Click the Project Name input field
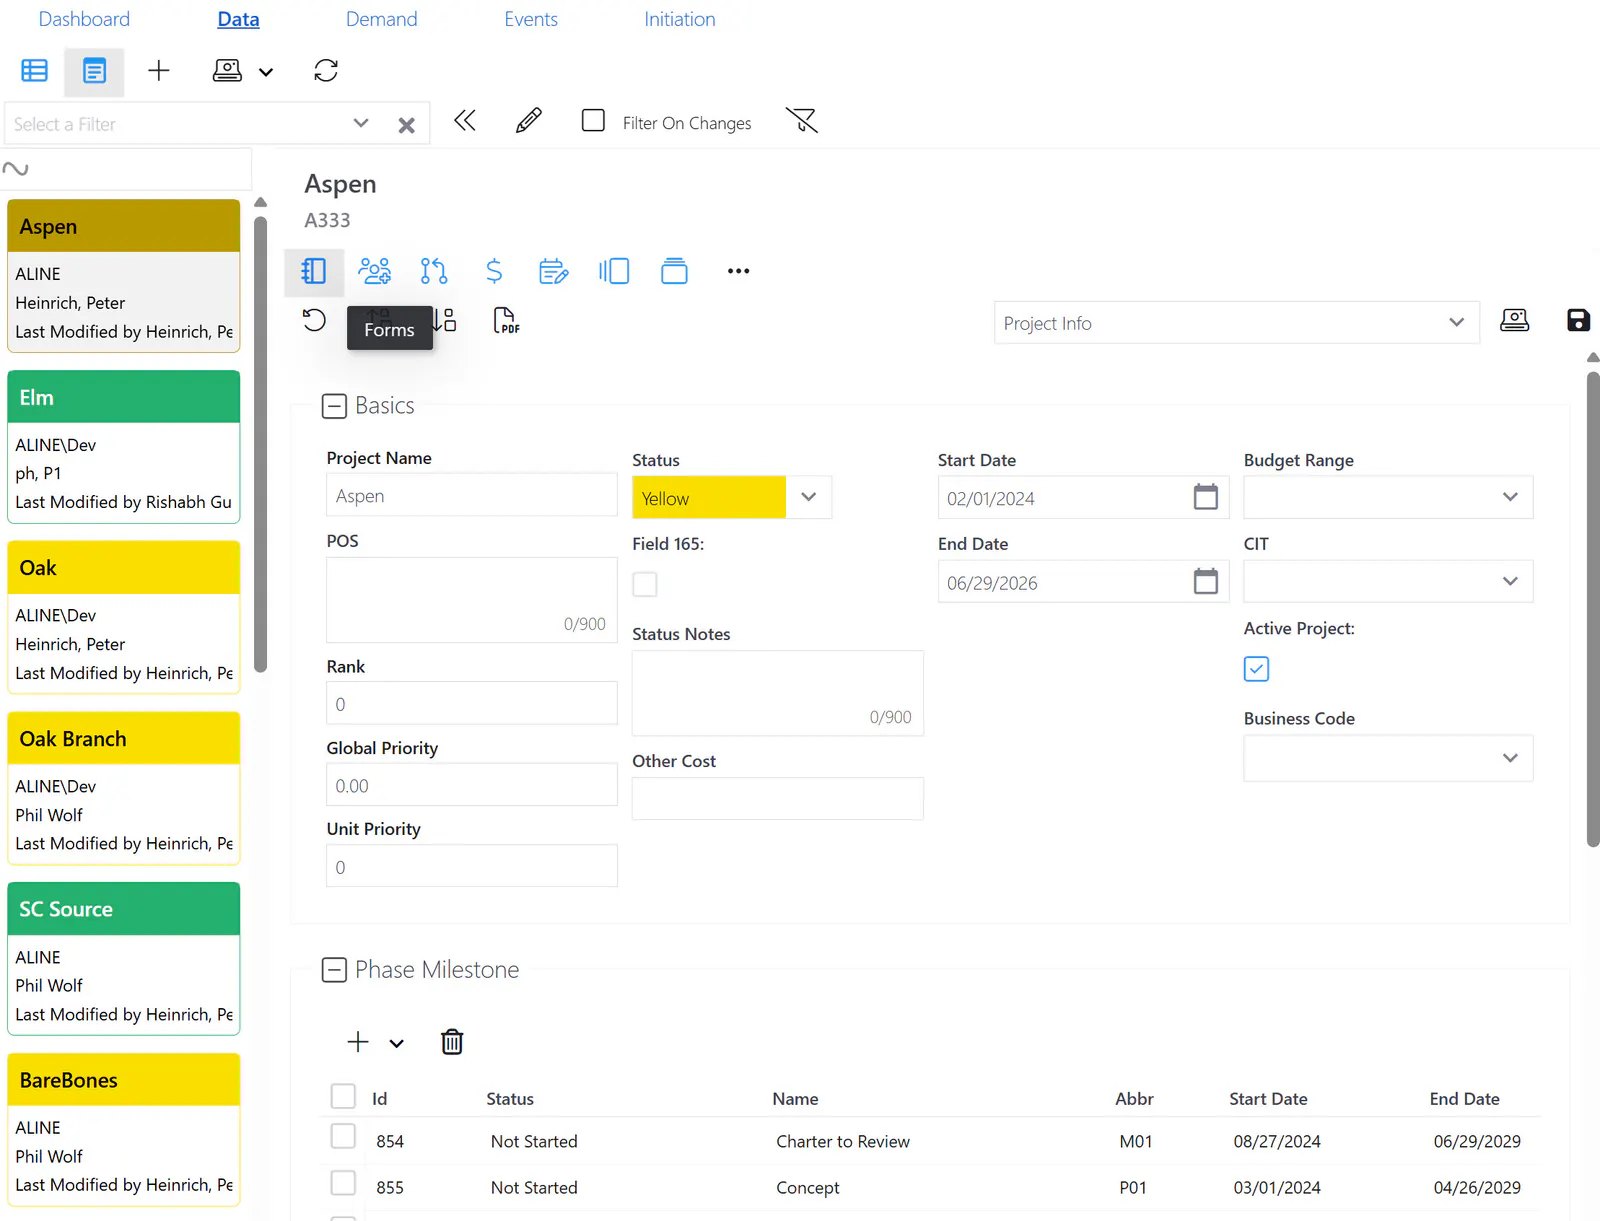Image resolution: width=1600 pixels, height=1221 pixels. pos(472,495)
